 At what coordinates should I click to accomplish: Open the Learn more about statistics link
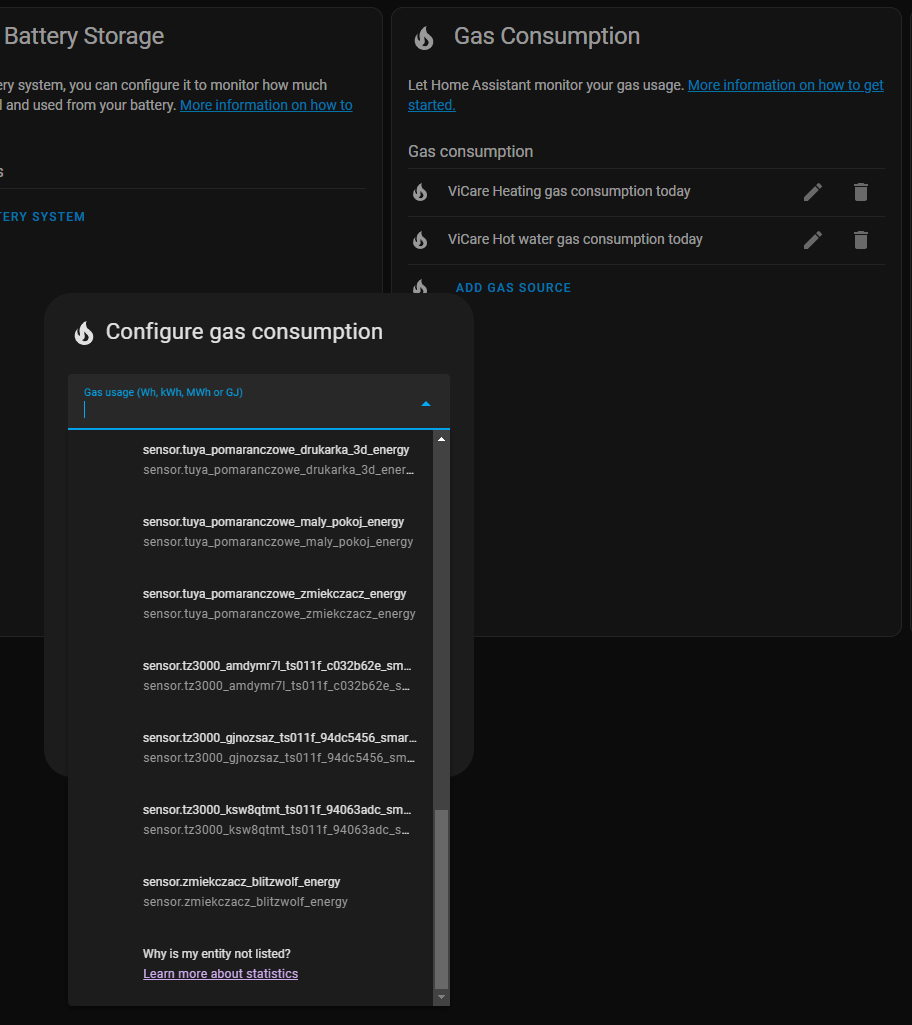[x=220, y=973]
